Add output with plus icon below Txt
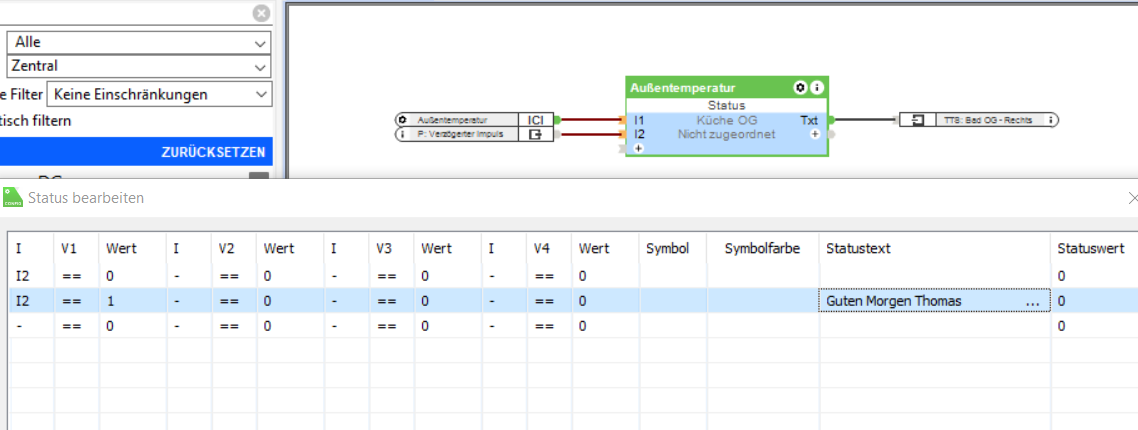 (815, 134)
